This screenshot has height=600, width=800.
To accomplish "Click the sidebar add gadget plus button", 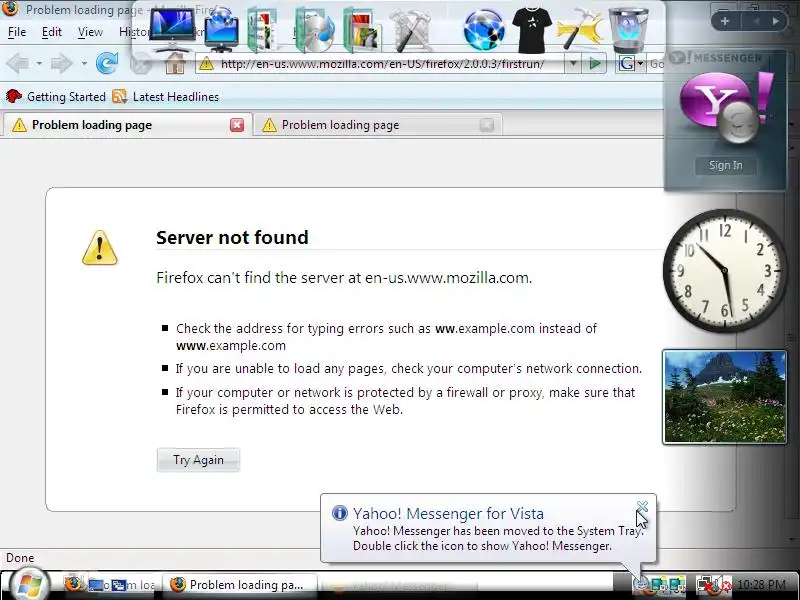I will [724, 21].
